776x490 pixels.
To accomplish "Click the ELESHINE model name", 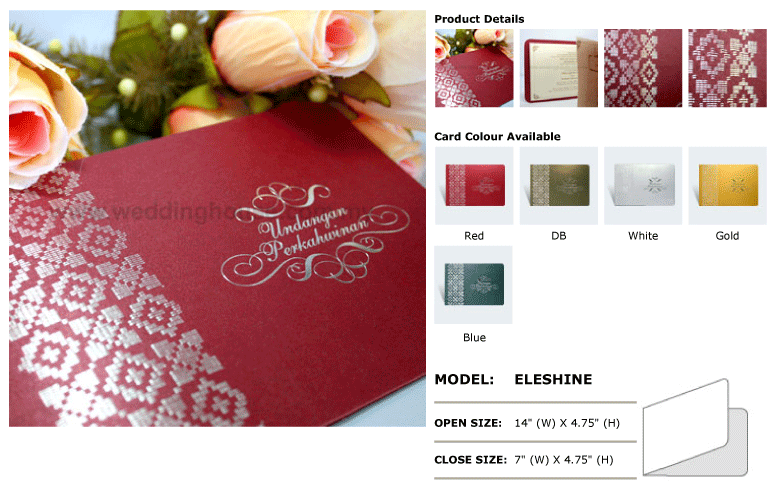I will [553, 380].
